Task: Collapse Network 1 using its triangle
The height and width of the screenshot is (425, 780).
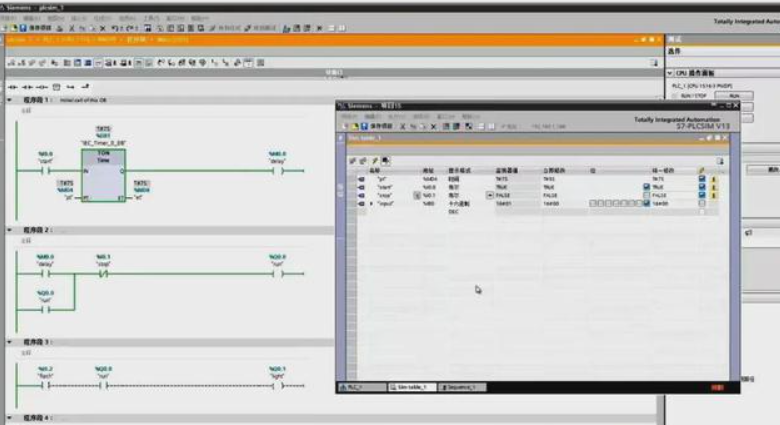Action: coord(9,100)
